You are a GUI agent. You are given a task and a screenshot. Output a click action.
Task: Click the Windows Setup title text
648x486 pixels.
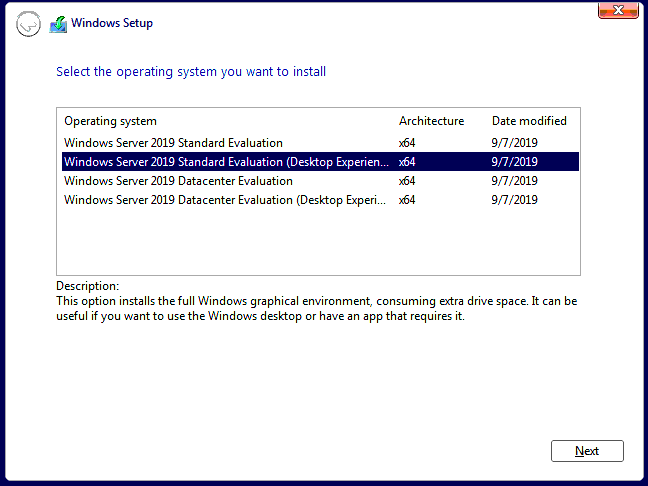tap(112, 23)
